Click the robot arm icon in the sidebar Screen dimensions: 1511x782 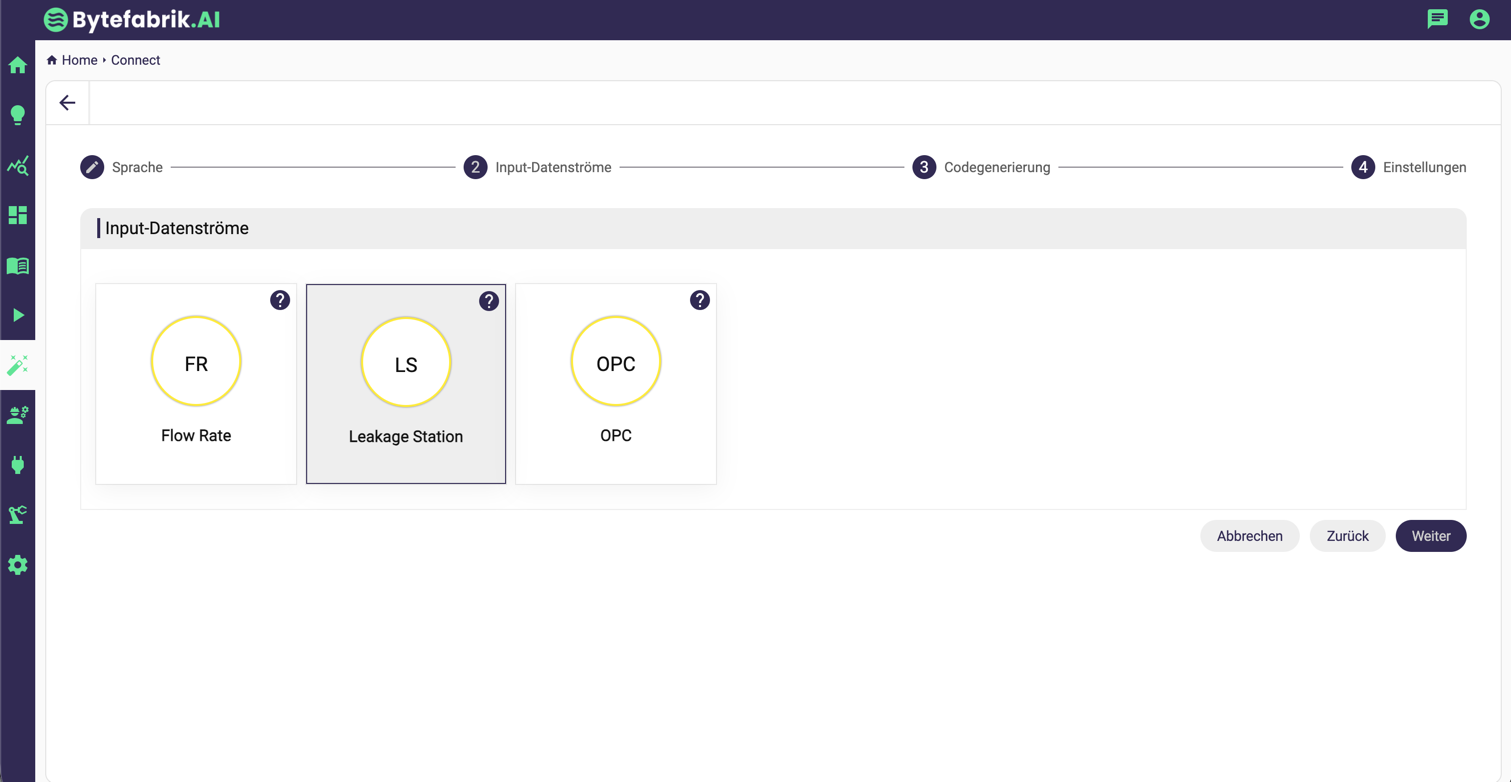click(17, 515)
